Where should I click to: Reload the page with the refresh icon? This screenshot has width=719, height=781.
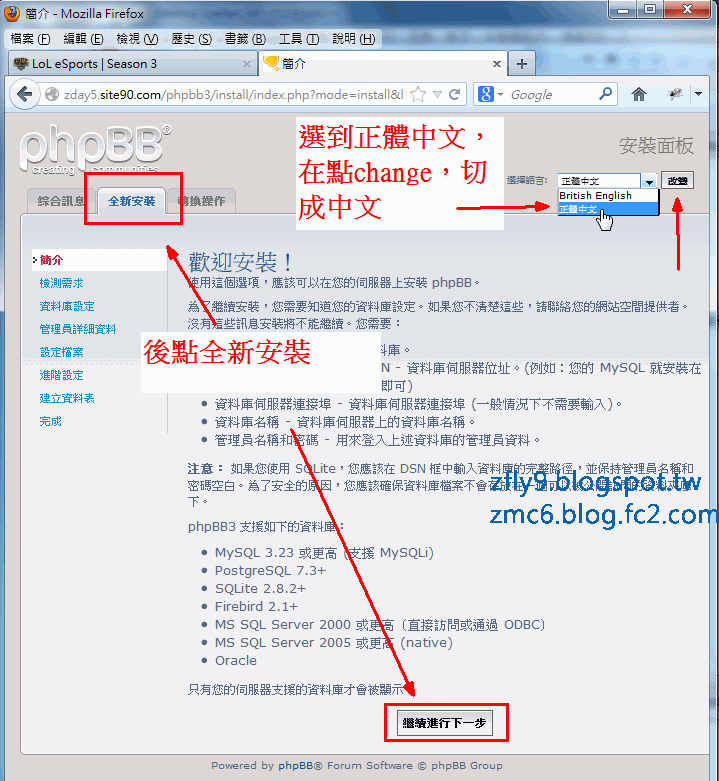click(454, 94)
